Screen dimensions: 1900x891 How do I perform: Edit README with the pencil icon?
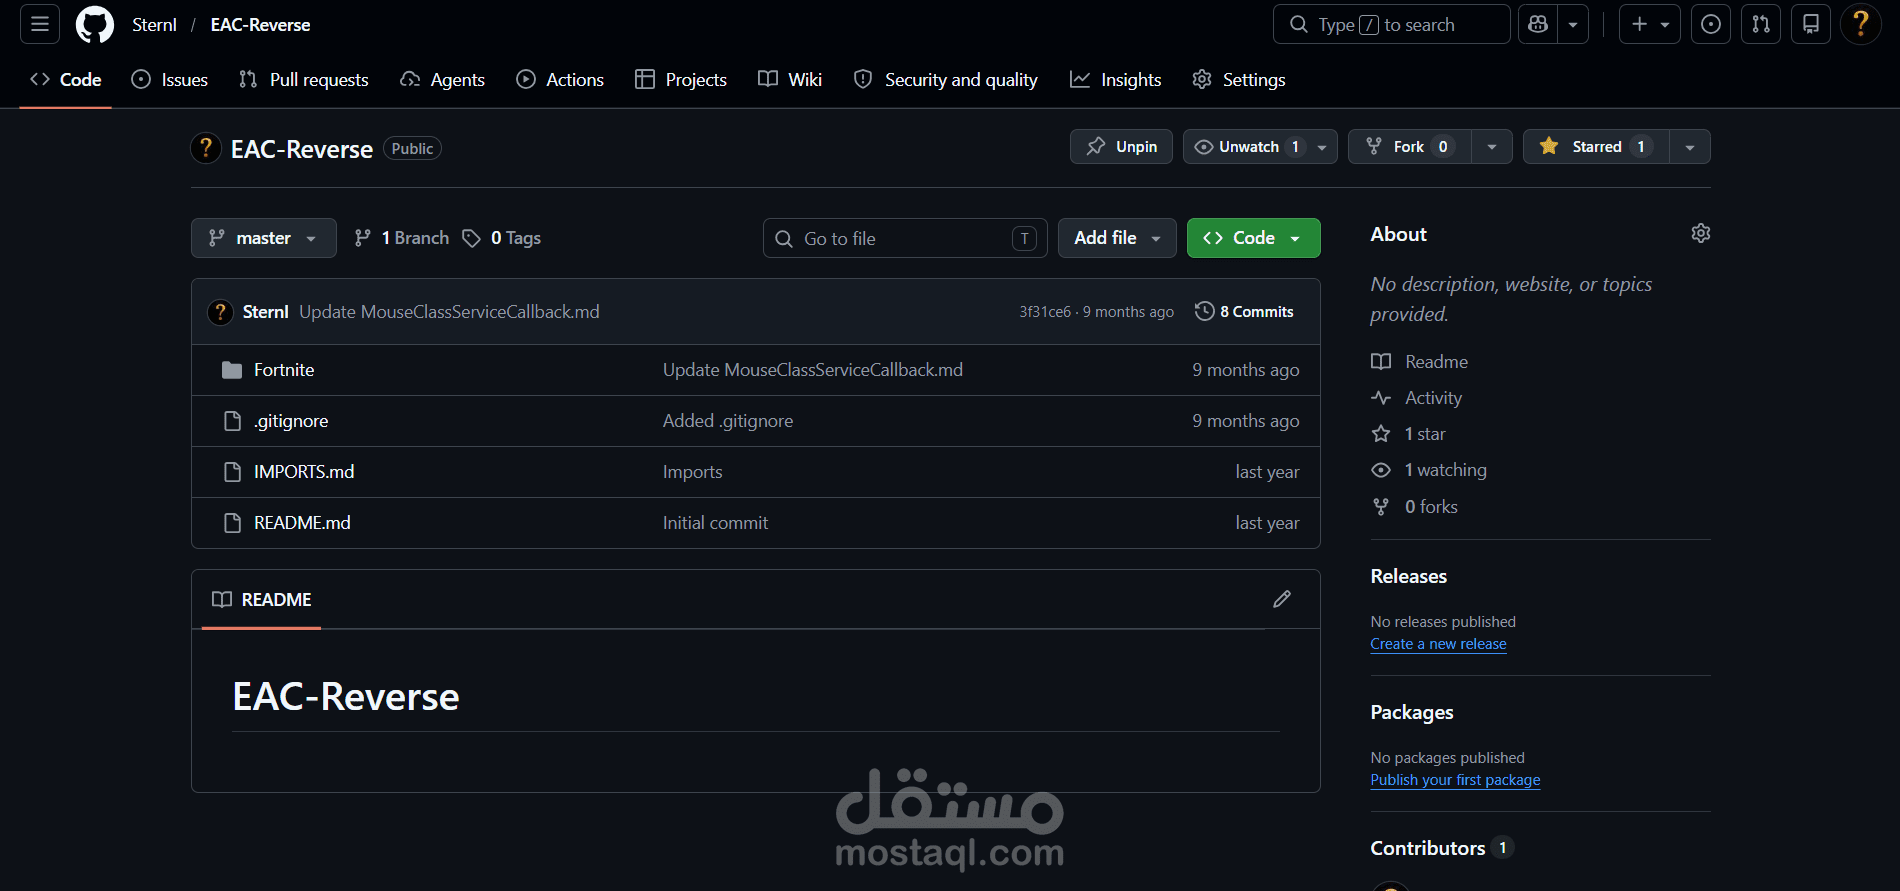coord(1282,599)
